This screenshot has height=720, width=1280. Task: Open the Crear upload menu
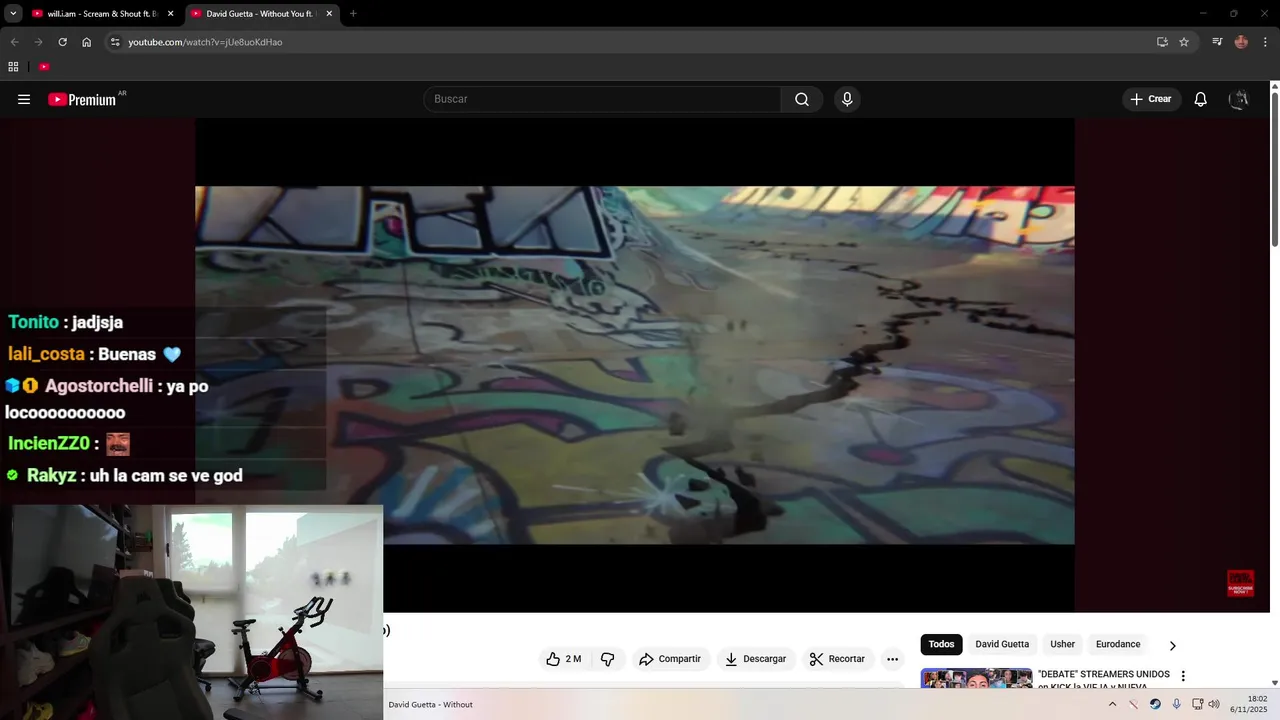[x=1151, y=99]
